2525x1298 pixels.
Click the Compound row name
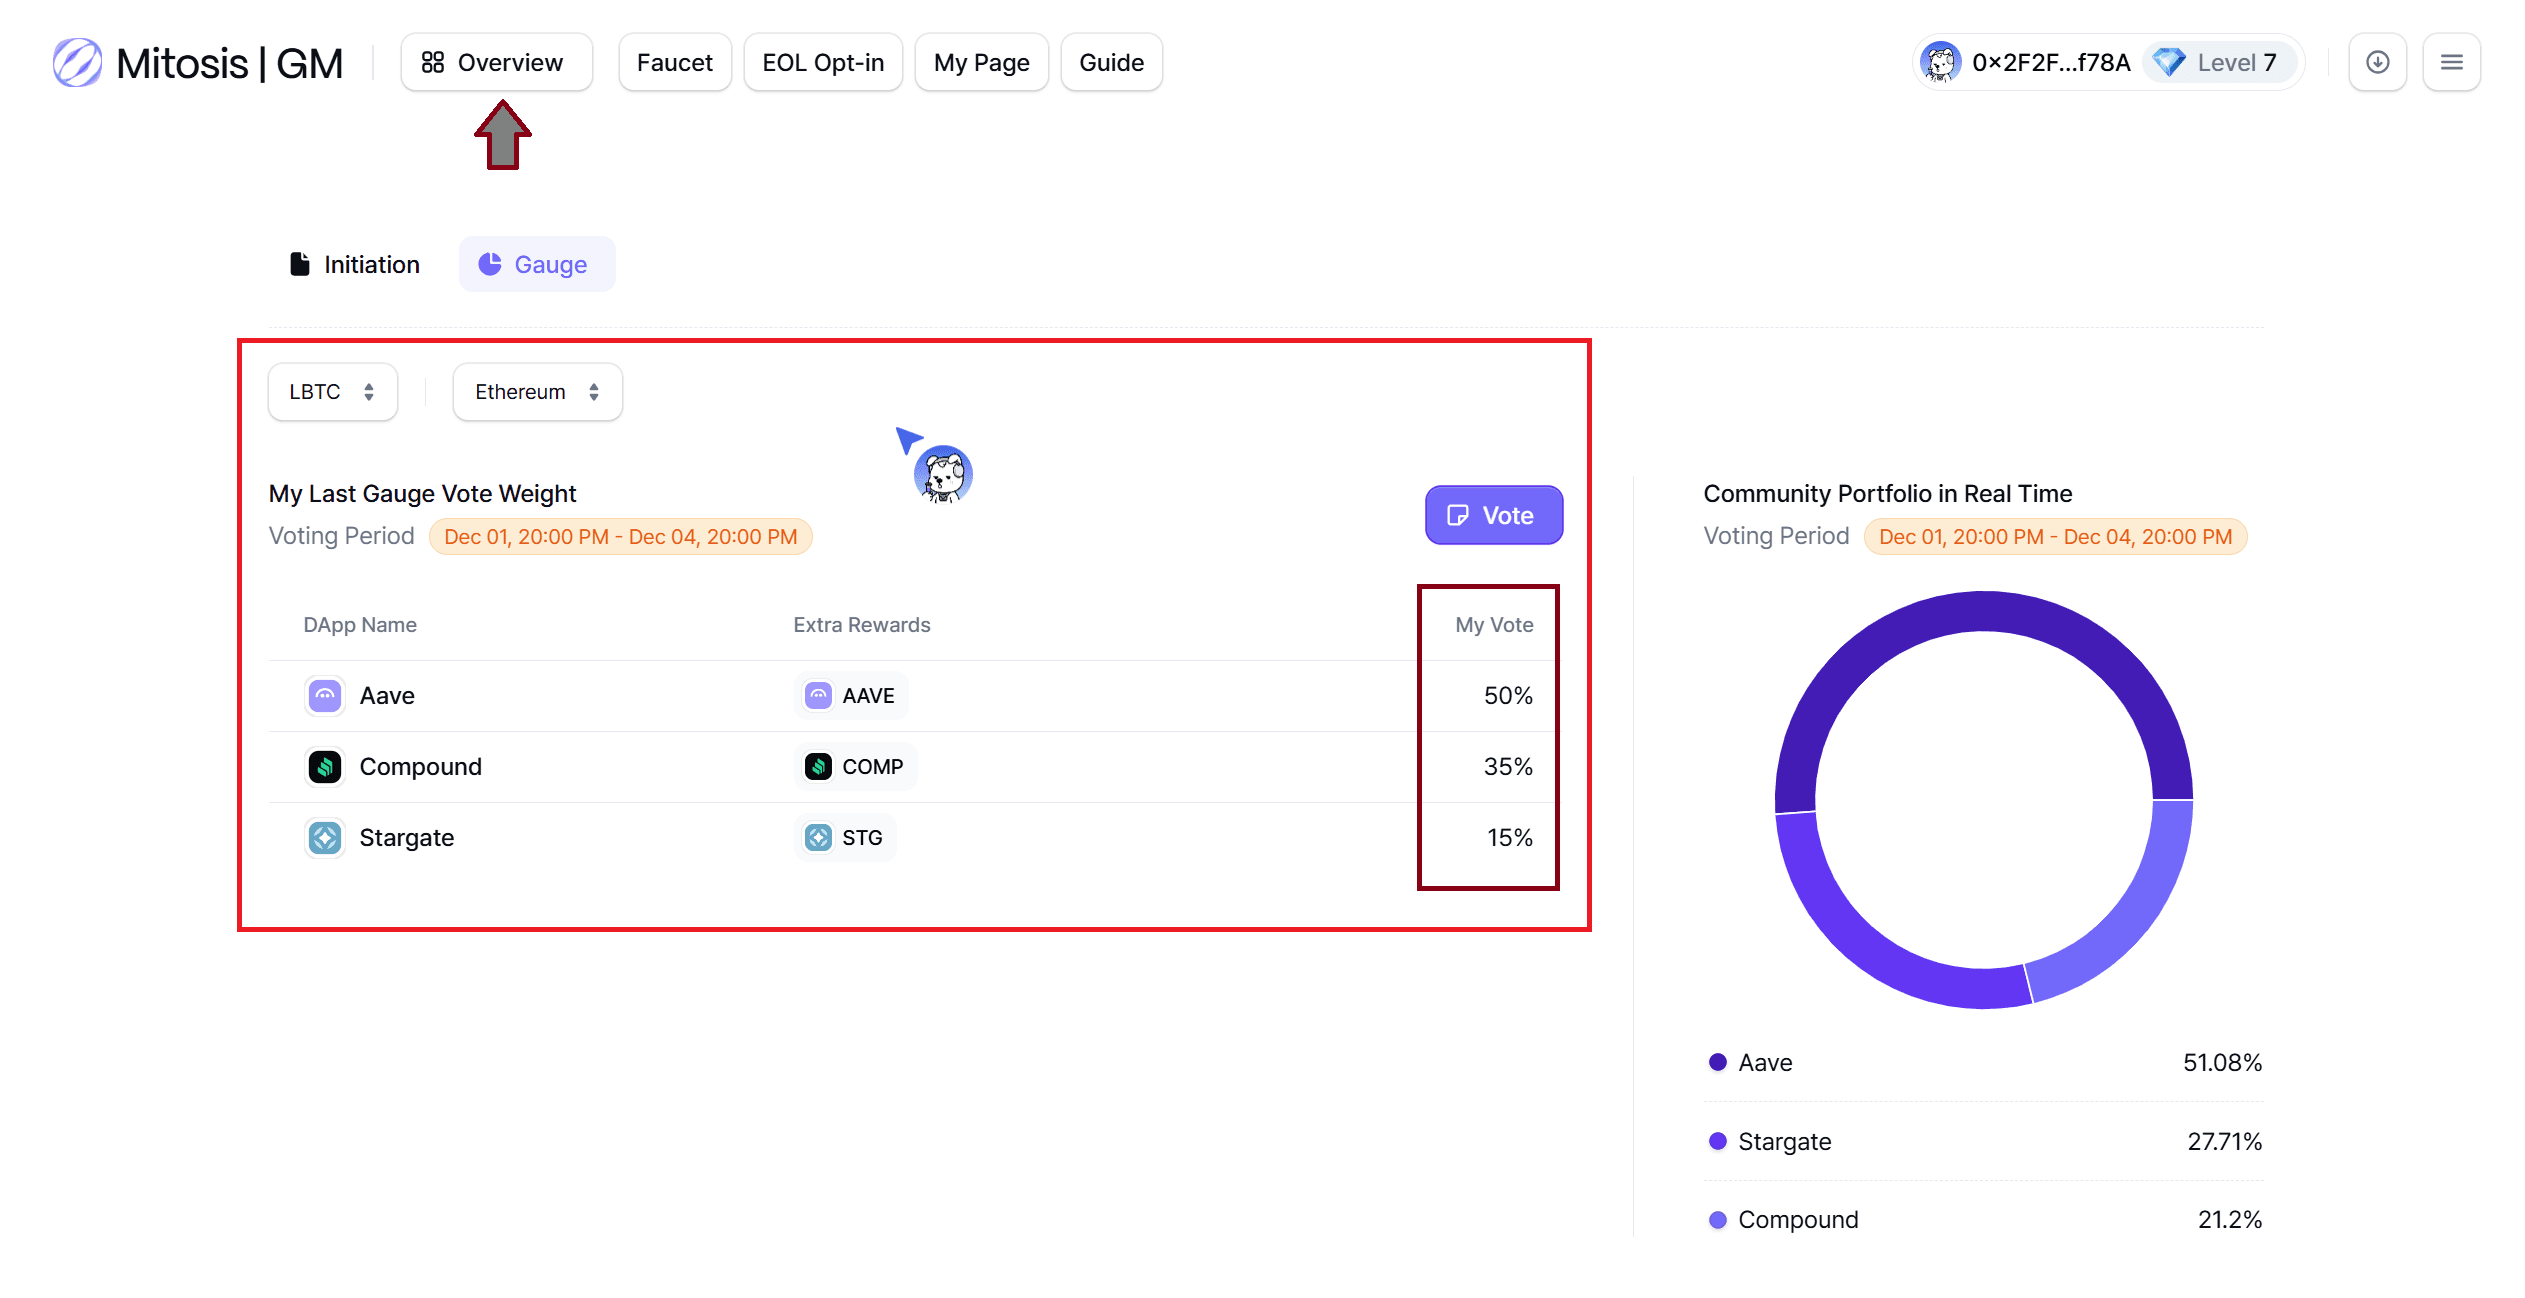click(420, 767)
